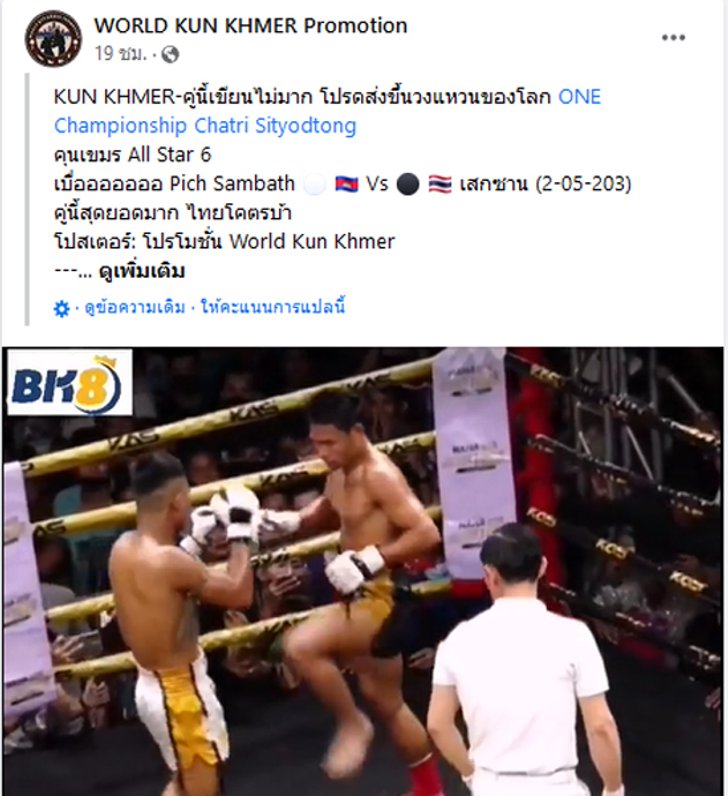
Task: Click the Cambodia flag emoji
Action: click(x=347, y=184)
